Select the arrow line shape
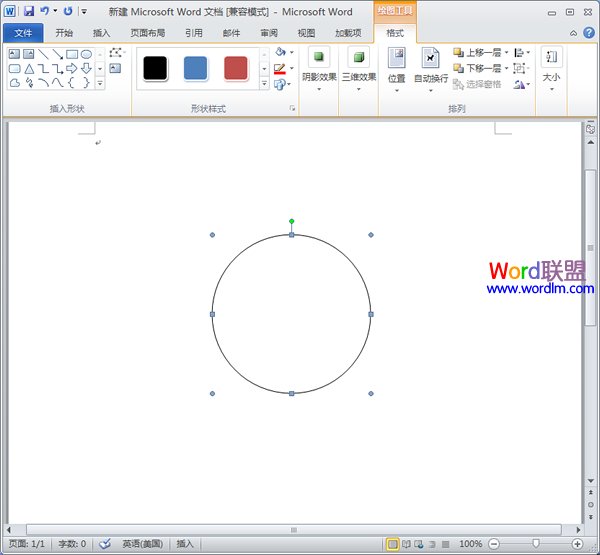The height and width of the screenshot is (555, 600). coord(57,54)
